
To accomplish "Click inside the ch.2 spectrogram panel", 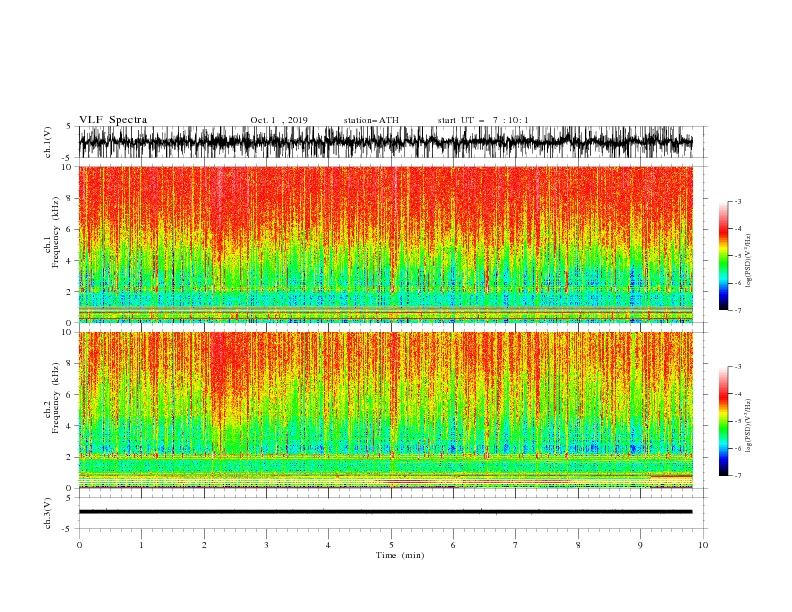I will click(x=385, y=410).
